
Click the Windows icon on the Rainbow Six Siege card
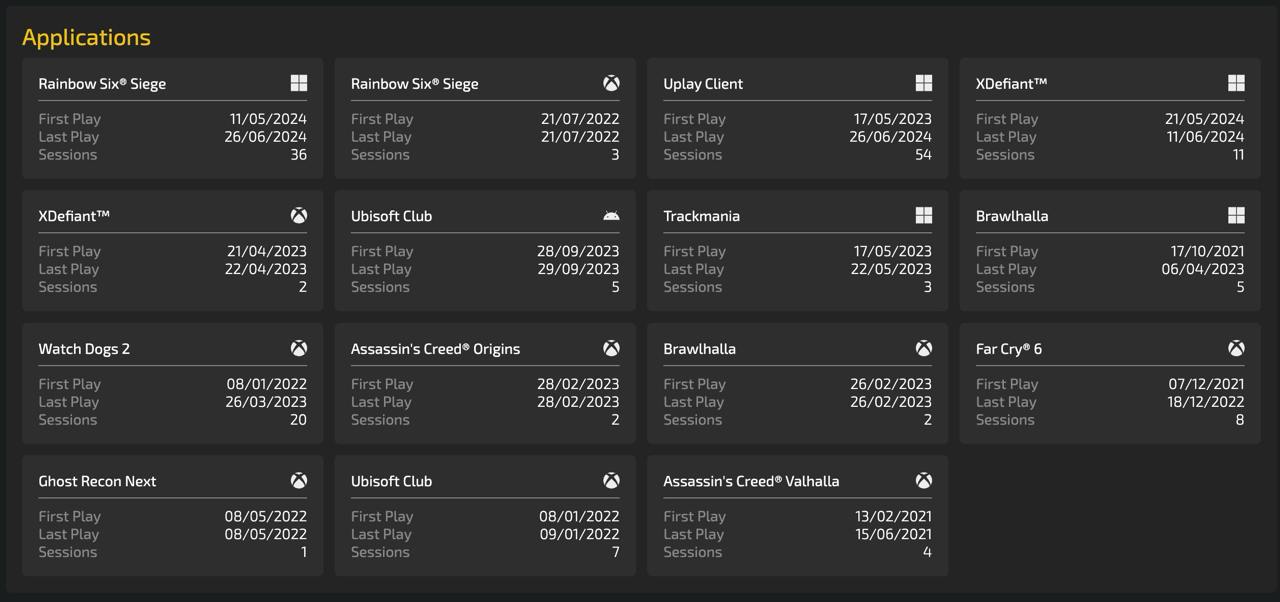[298, 83]
